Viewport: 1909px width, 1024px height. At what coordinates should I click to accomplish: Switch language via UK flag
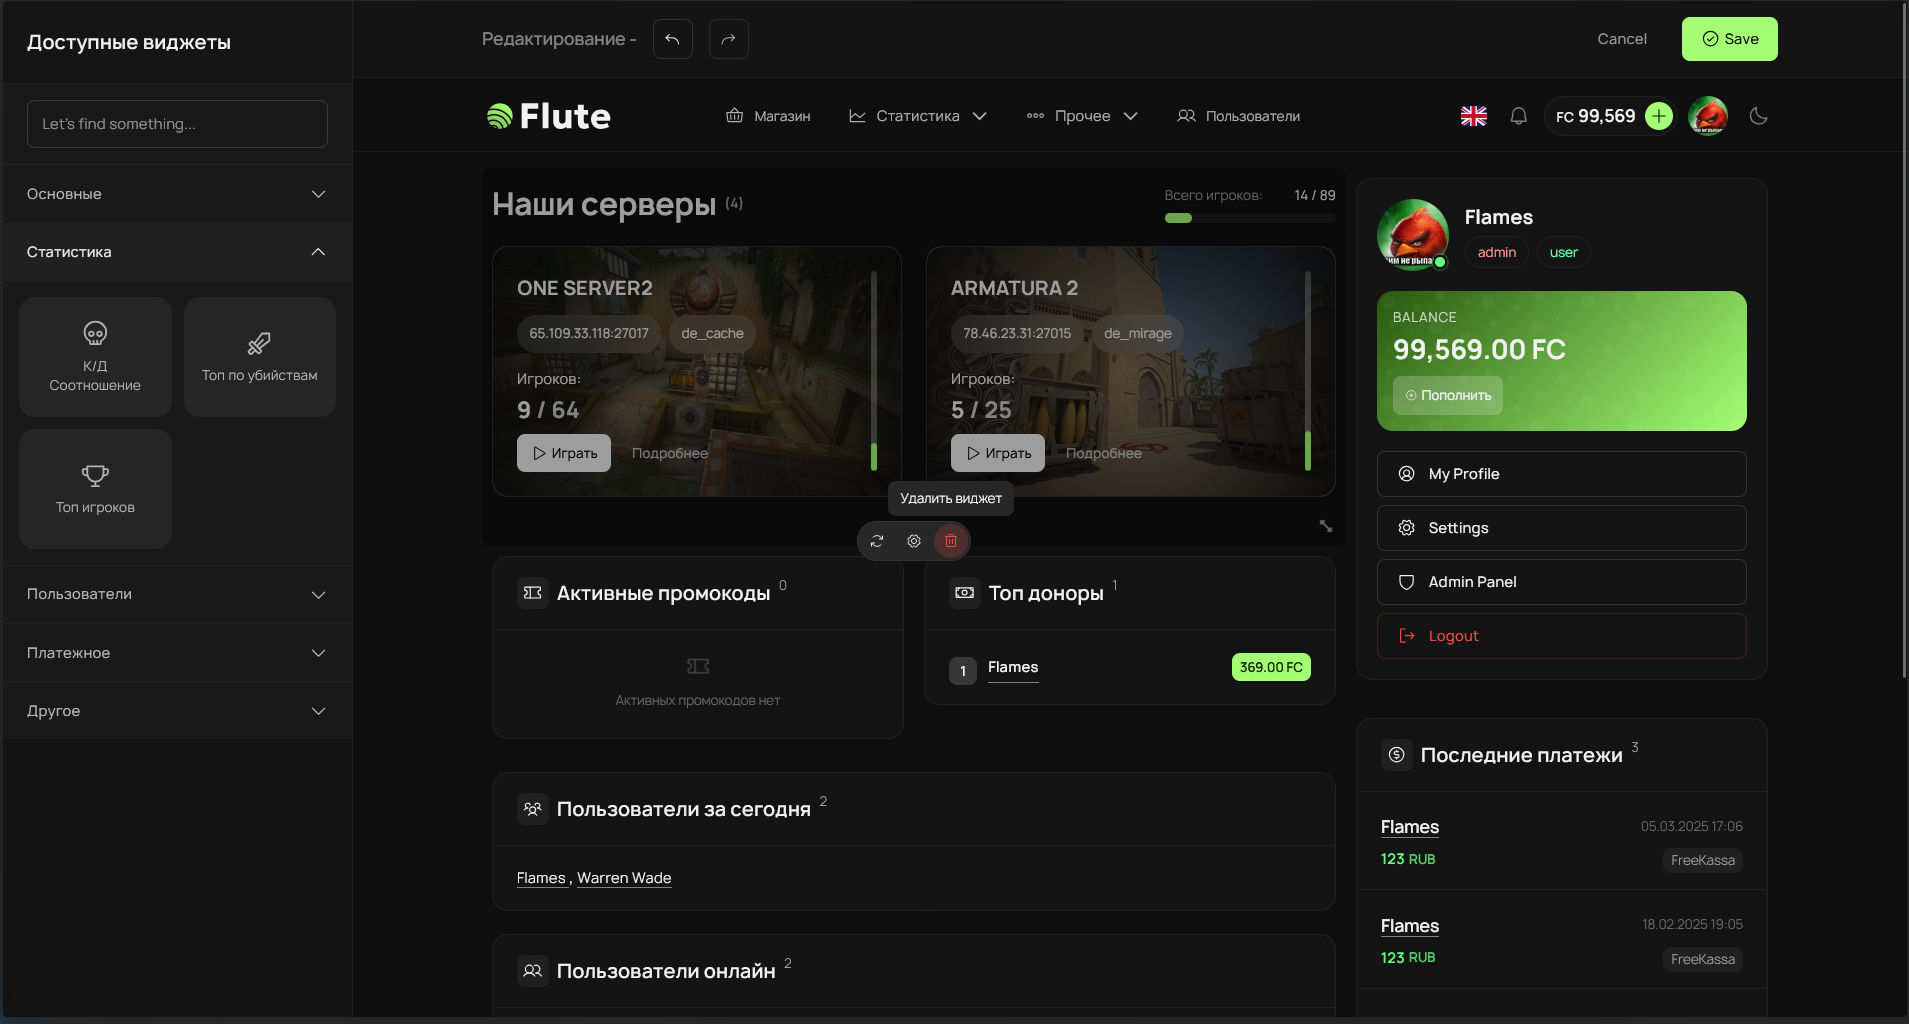[x=1473, y=116]
